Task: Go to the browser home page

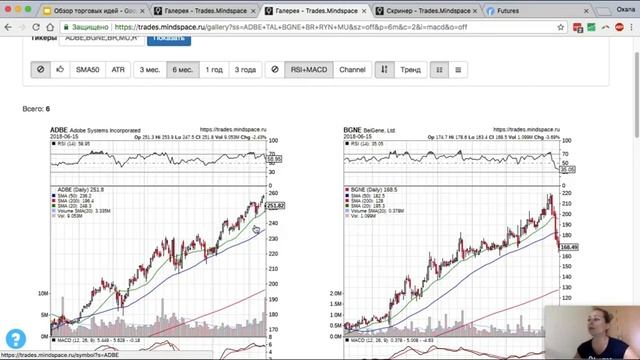Action: click(50, 27)
